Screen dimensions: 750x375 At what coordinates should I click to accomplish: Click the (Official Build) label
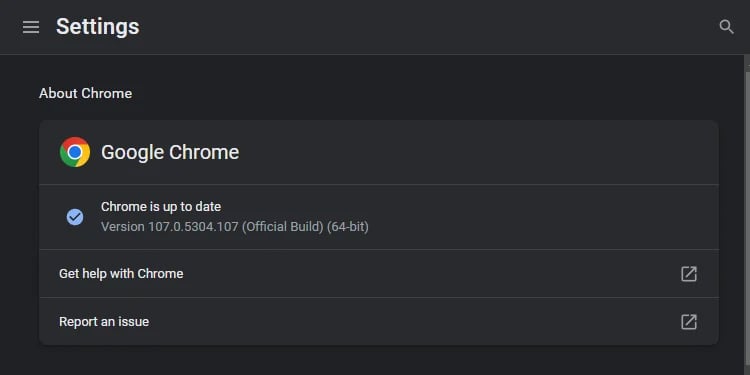point(283,227)
